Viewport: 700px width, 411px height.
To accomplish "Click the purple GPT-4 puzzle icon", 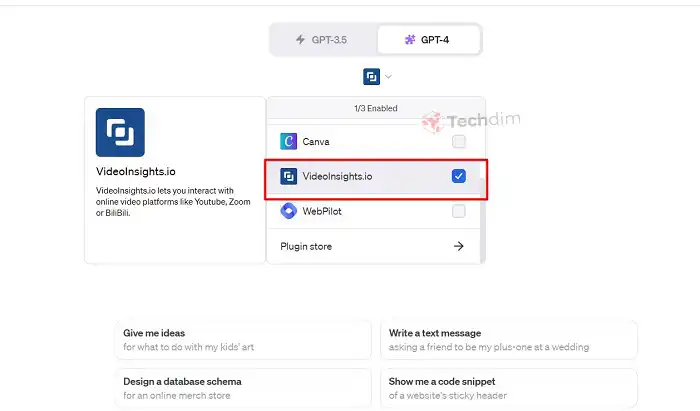I will click(410, 40).
